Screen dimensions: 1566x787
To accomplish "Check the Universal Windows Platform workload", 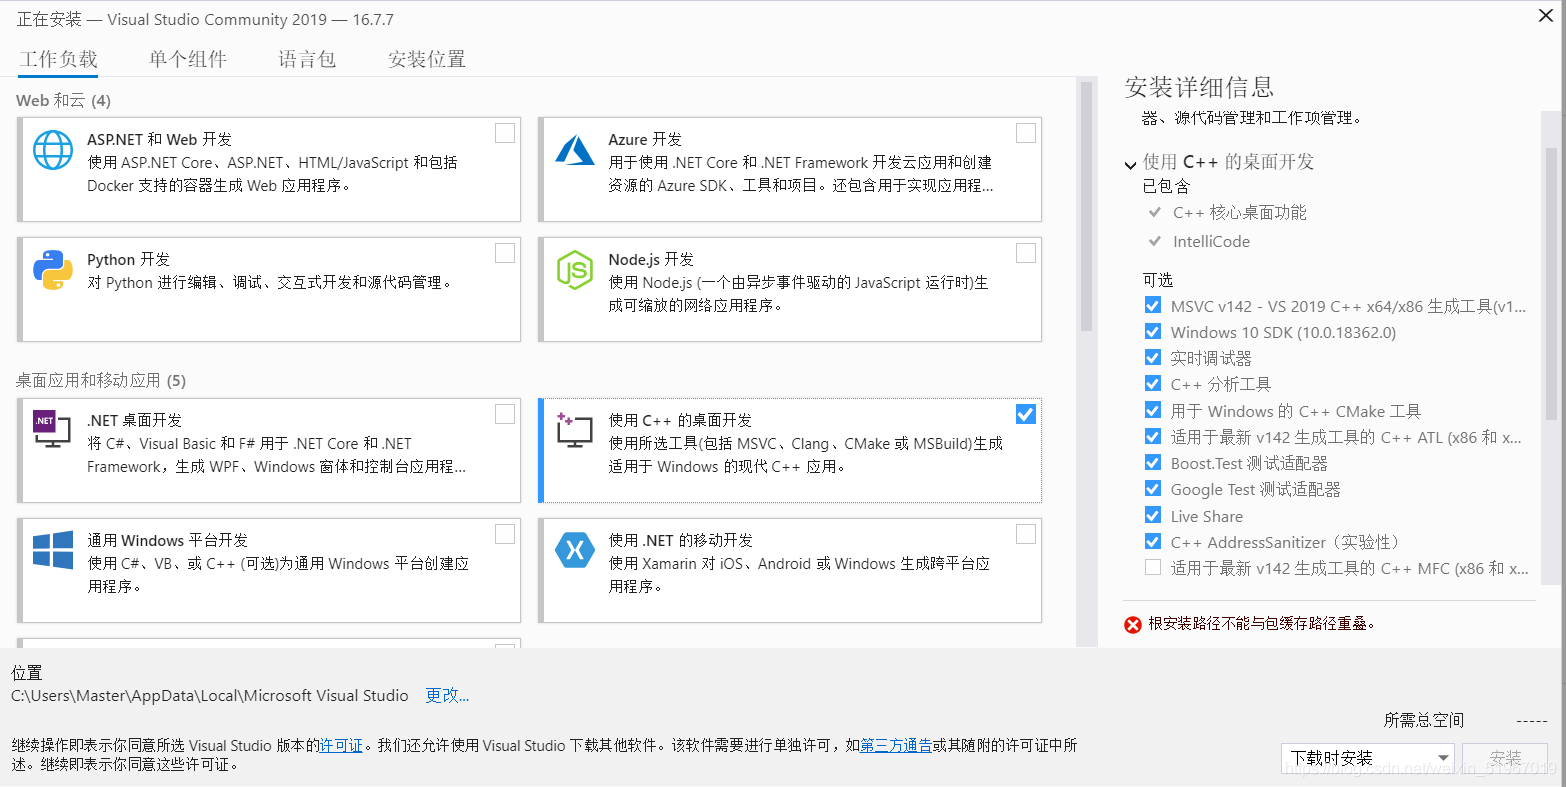I will point(505,534).
